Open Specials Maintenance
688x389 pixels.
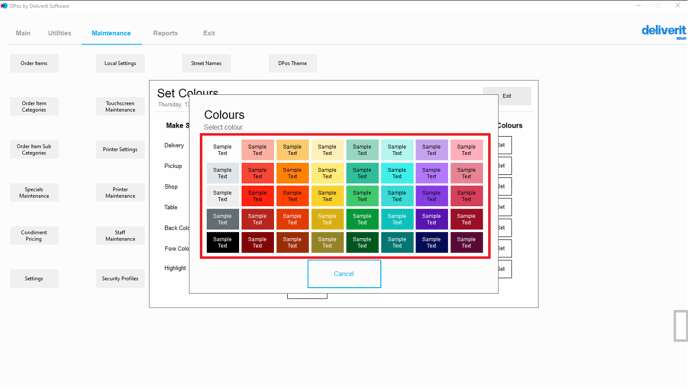[34, 193]
